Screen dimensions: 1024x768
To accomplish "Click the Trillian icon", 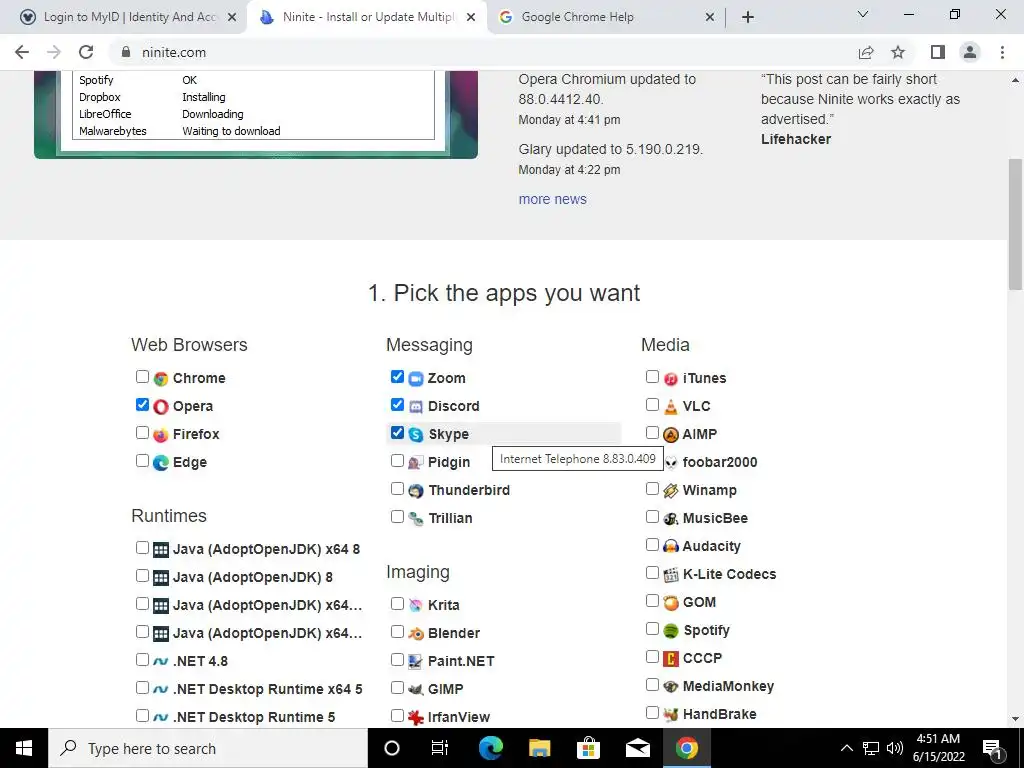I will [416, 519].
